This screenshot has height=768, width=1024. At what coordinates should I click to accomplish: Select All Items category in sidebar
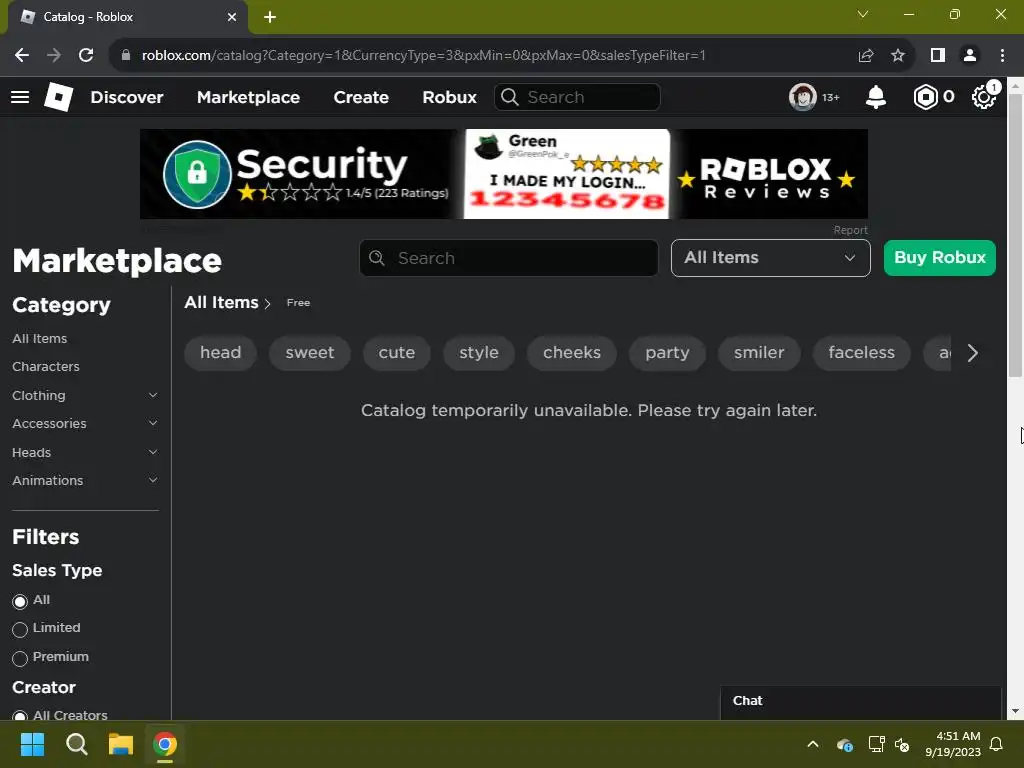click(x=40, y=338)
